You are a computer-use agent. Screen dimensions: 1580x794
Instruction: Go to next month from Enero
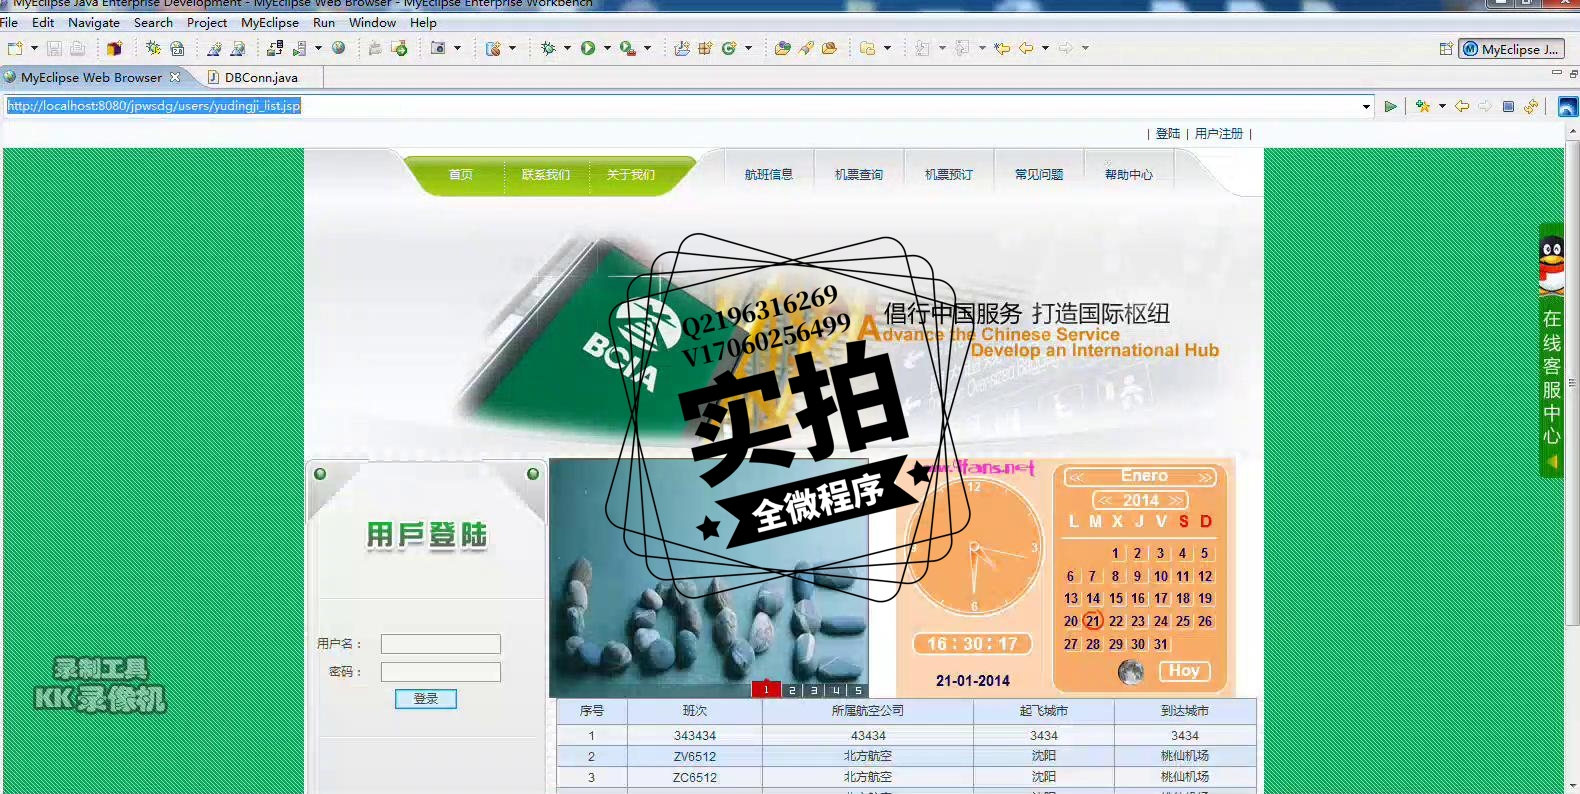coord(1205,477)
